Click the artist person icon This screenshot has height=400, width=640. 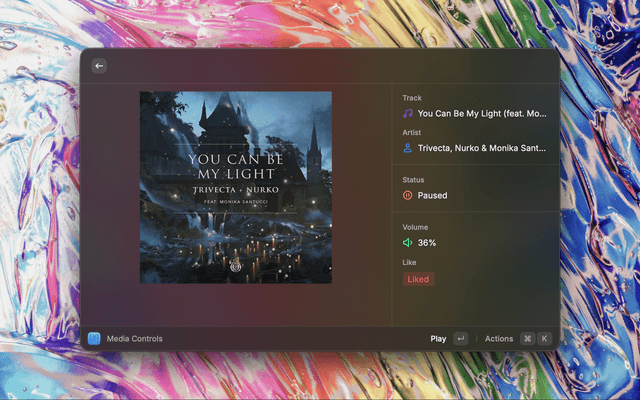coord(408,148)
